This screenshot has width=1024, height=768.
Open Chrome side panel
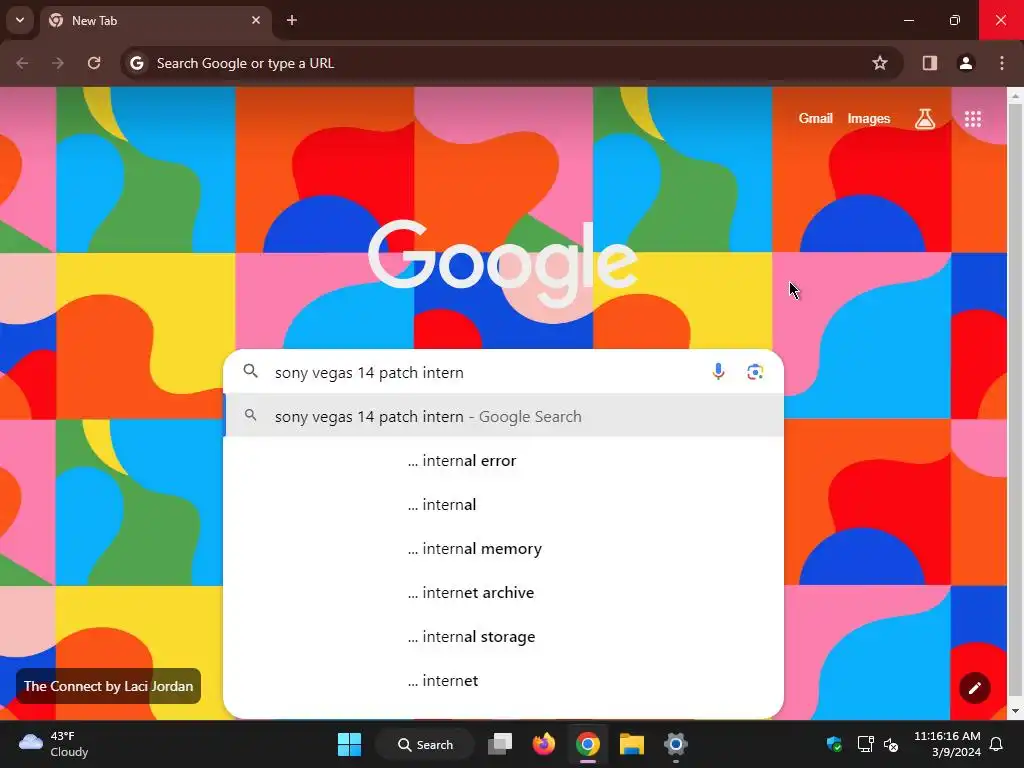coord(930,63)
